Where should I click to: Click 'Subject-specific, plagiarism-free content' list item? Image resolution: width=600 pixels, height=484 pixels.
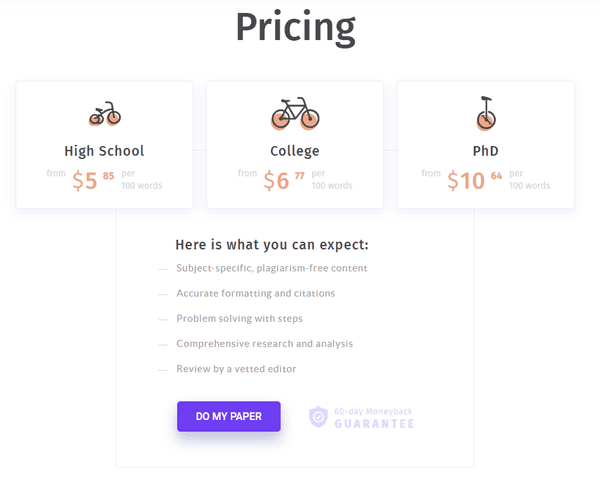(x=272, y=268)
